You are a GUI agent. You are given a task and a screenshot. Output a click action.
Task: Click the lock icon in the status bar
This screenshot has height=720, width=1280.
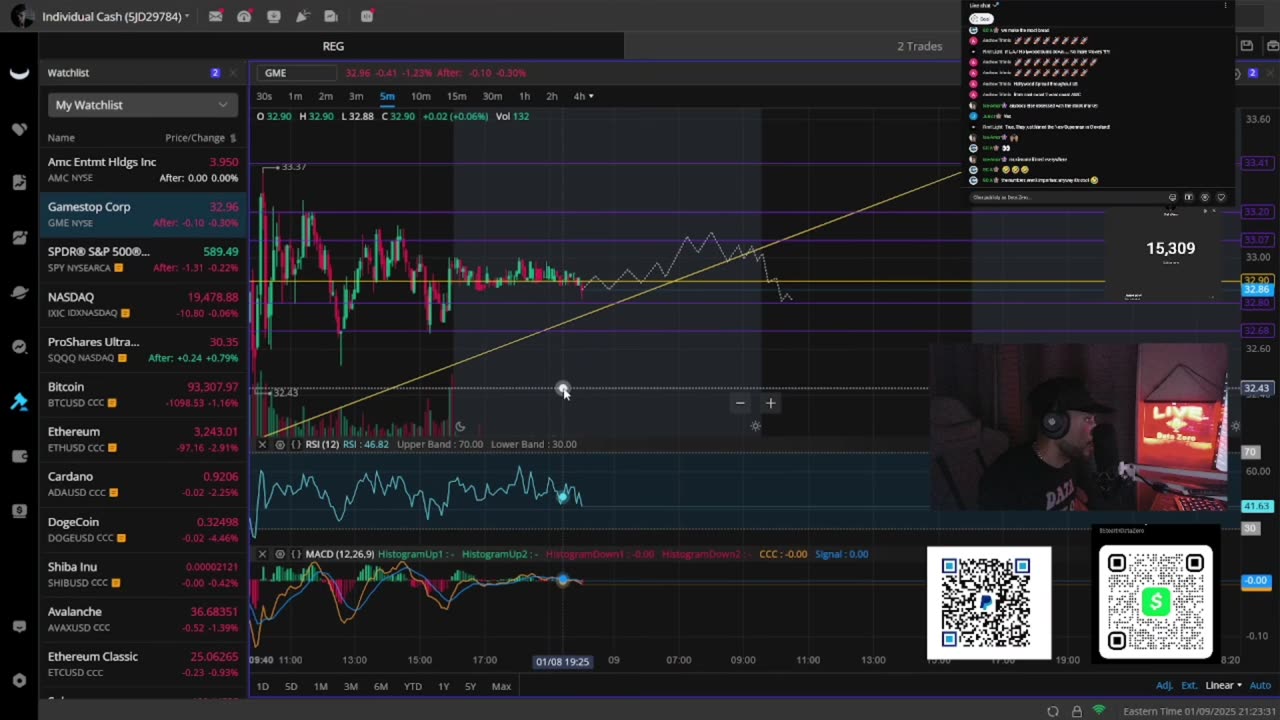[1076, 711]
